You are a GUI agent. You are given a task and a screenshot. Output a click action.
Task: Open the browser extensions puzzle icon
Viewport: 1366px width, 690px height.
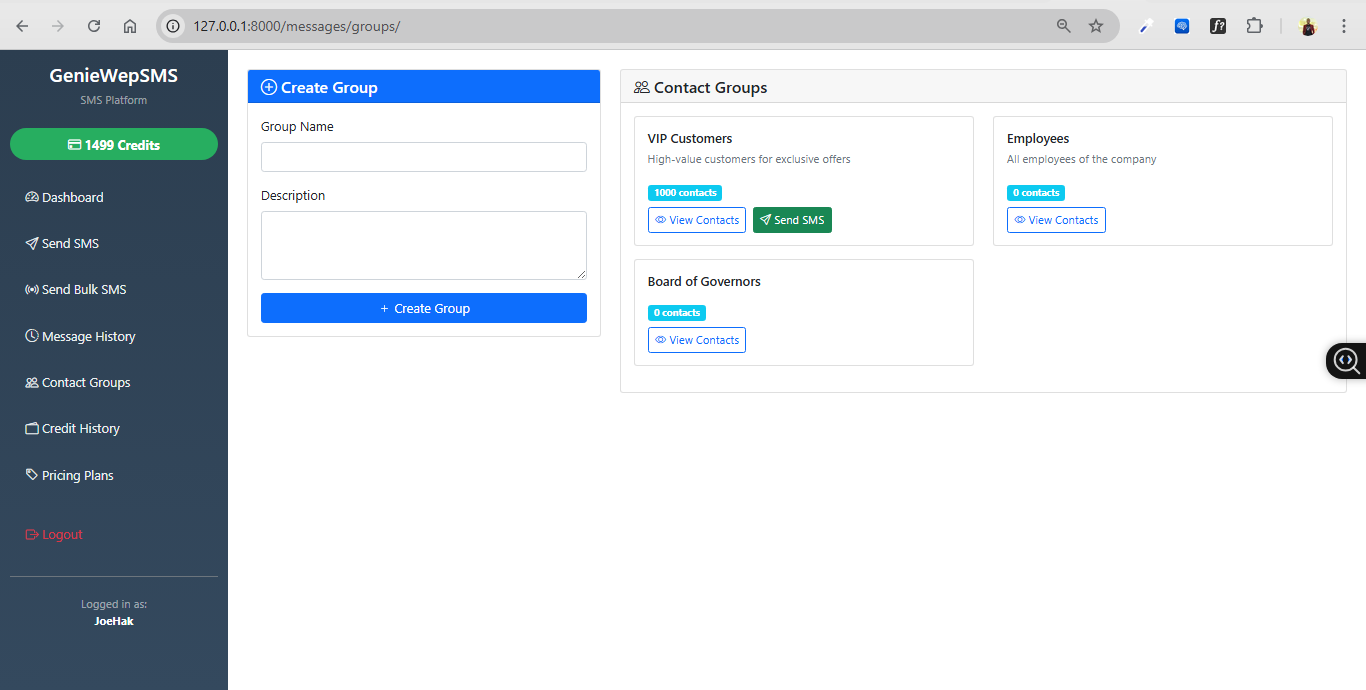pyautogui.click(x=1254, y=26)
